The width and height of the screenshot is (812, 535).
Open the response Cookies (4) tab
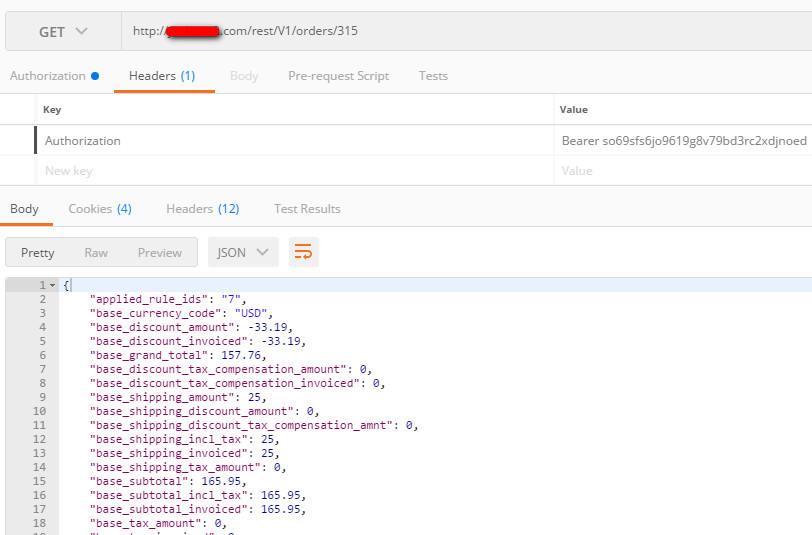coord(99,209)
